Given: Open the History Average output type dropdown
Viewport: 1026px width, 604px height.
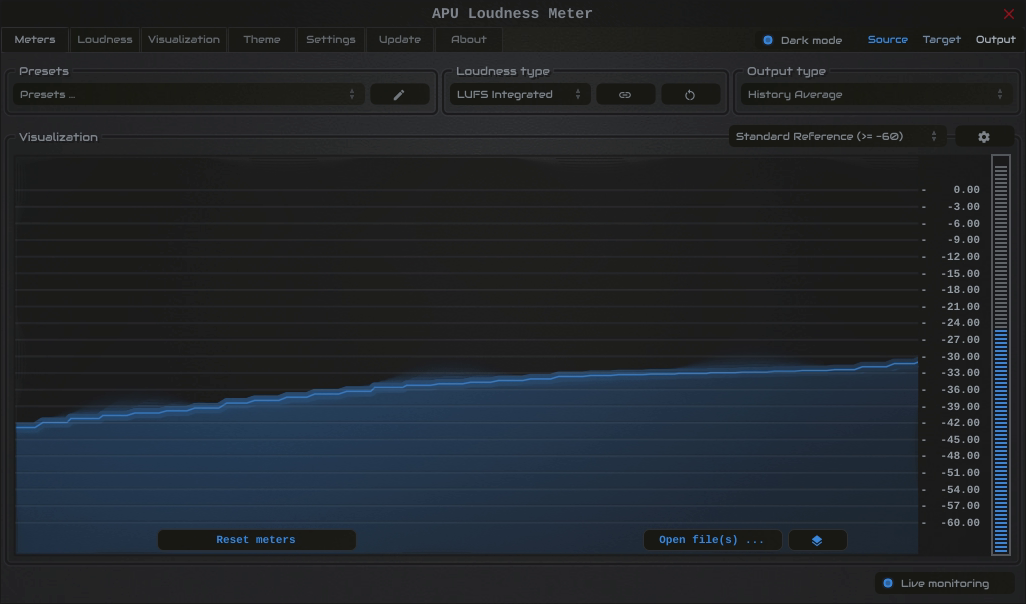Looking at the screenshot, I should pos(876,94).
